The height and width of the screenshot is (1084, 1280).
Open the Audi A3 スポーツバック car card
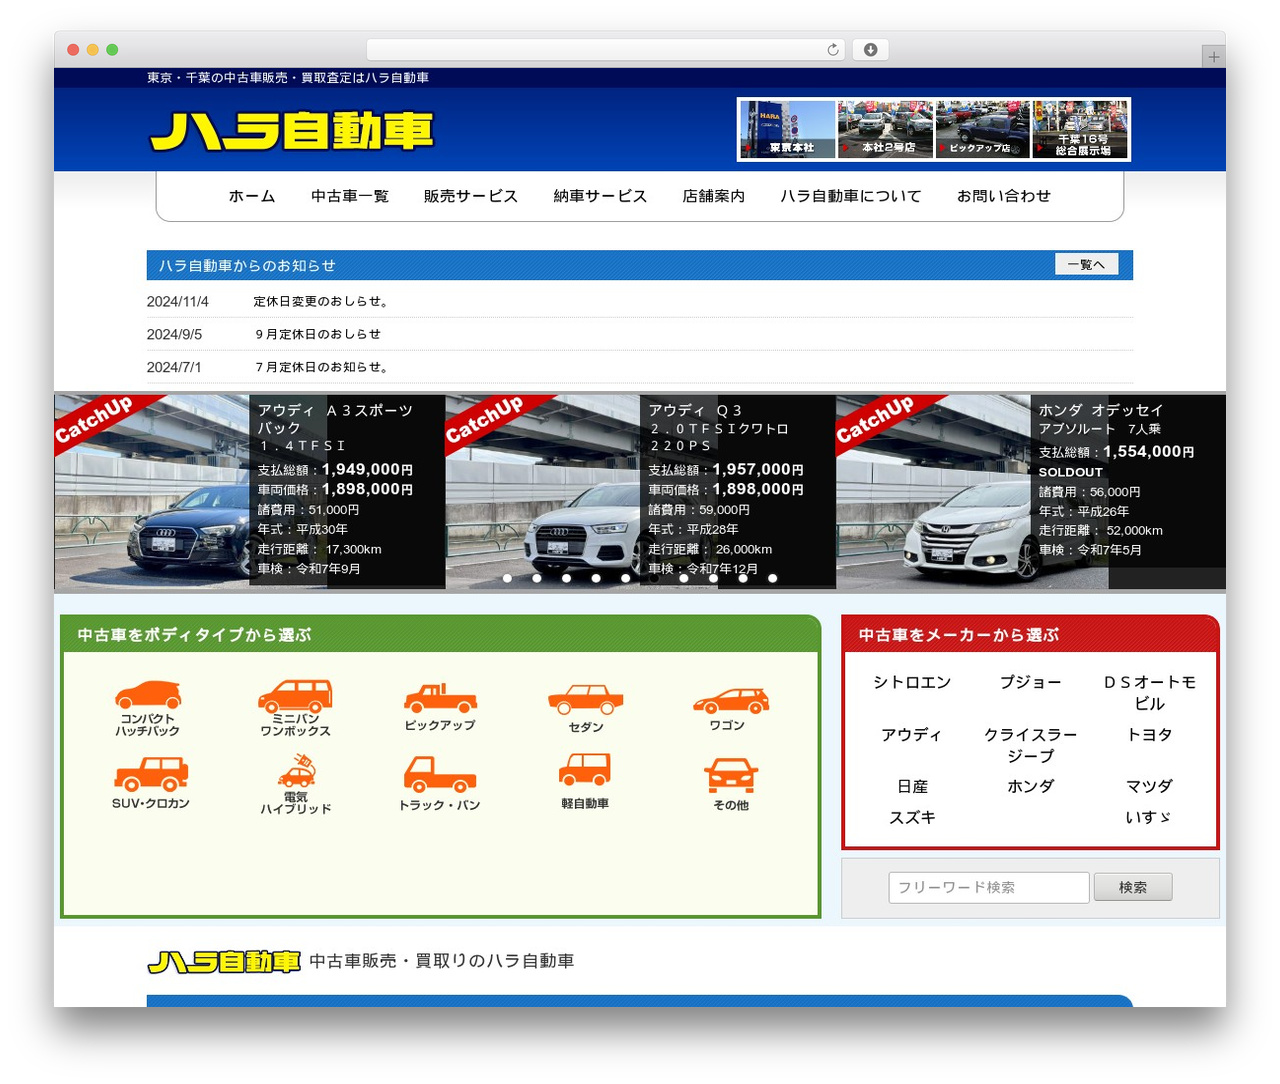coord(250,491)
